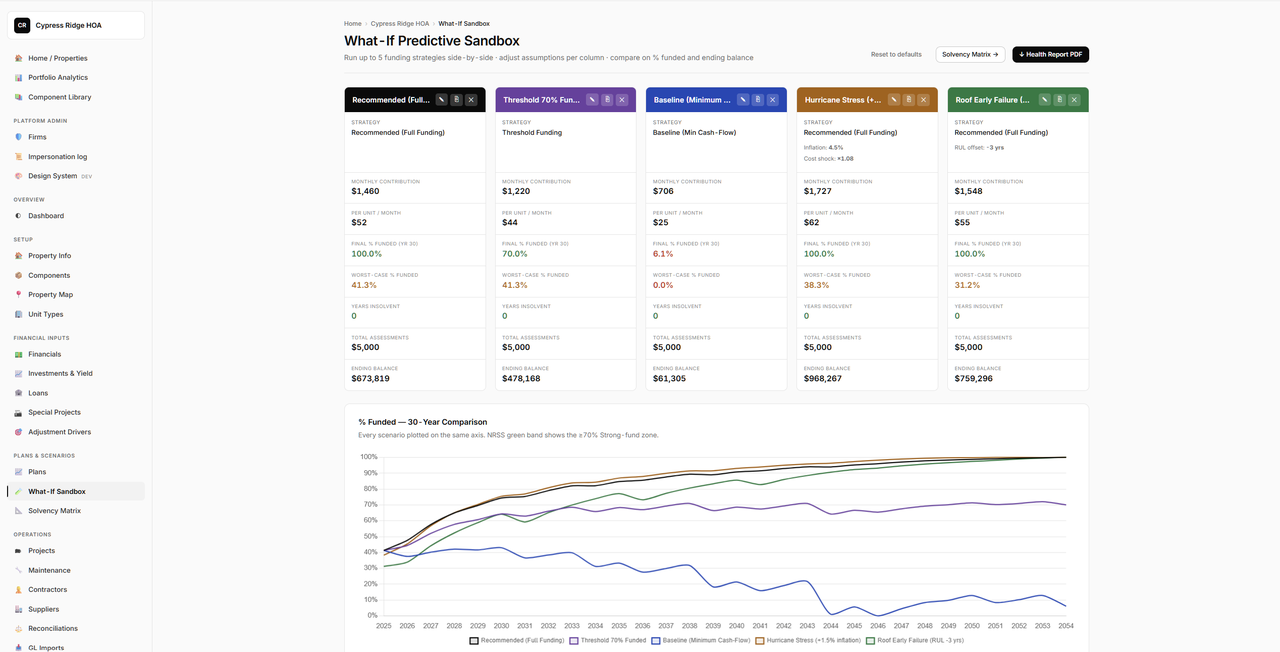Toggle Threshold 70% Funded legend entry

tap(608, 640)
